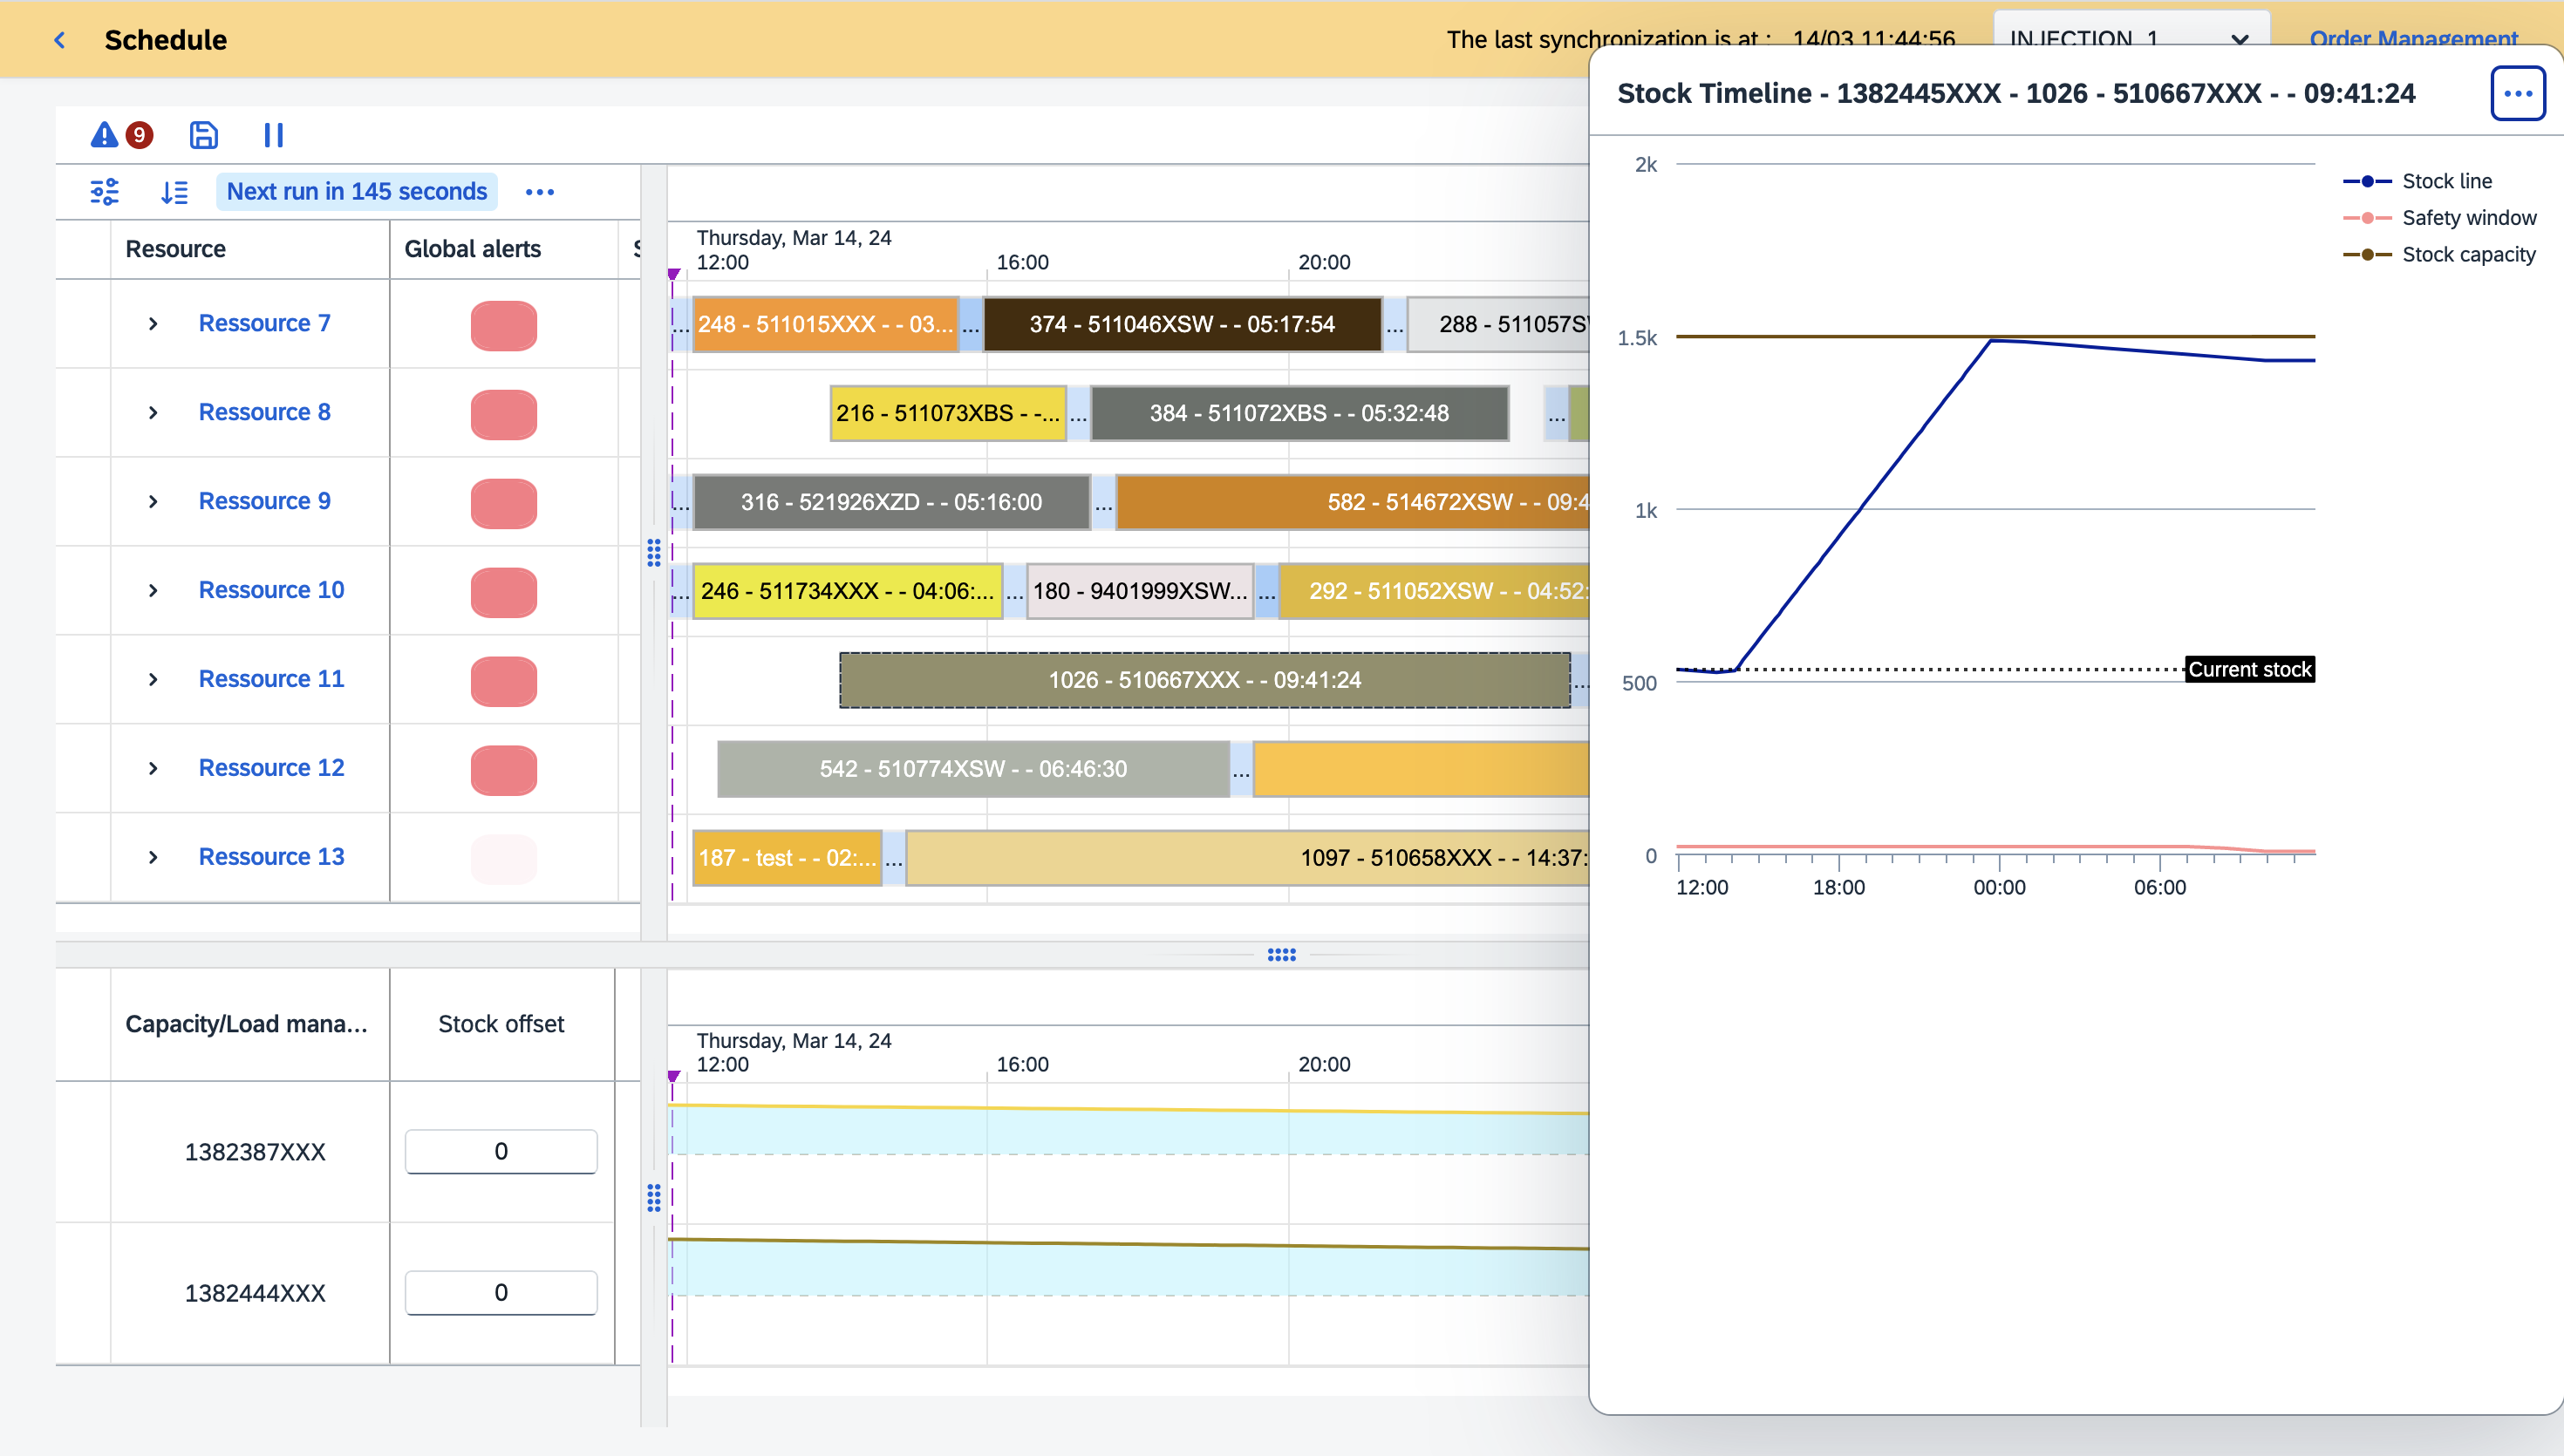Open the toolbar overflow menu next to Next run
The height and width of the screenshot is (1456, 2564).
pyautogui.click(x=540, y=191)
